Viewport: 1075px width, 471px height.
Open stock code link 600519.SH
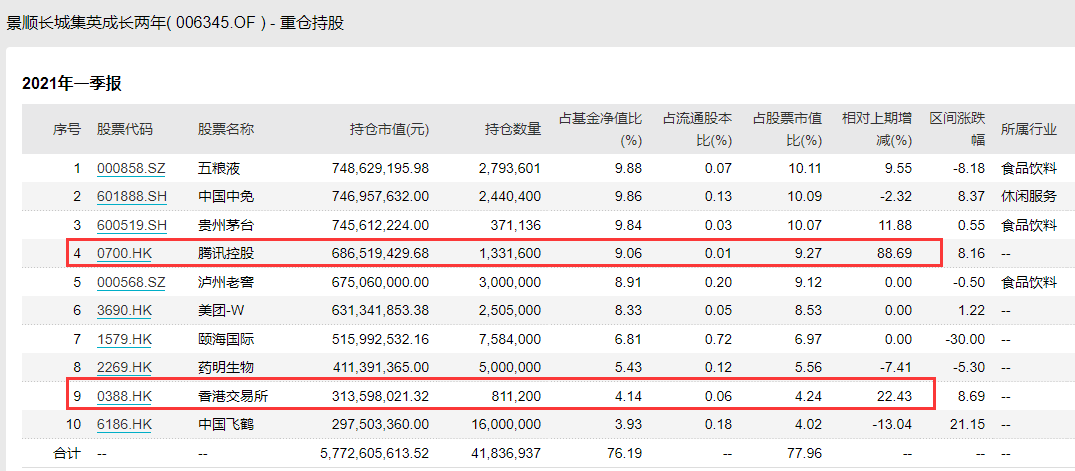[132, 225]
